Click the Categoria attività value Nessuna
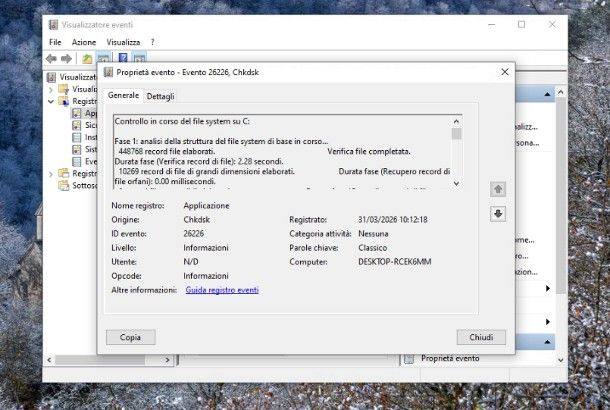Image resolution: width=610 pixels, height=410 pixels. [x=373, y=234]
